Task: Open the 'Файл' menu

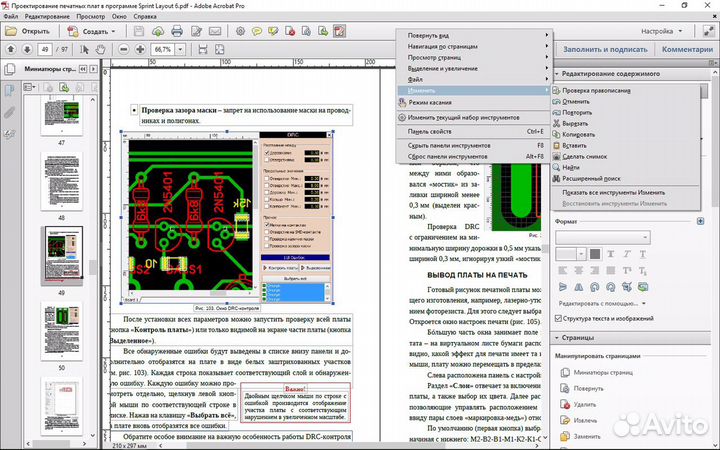Action: pos(11,16)
